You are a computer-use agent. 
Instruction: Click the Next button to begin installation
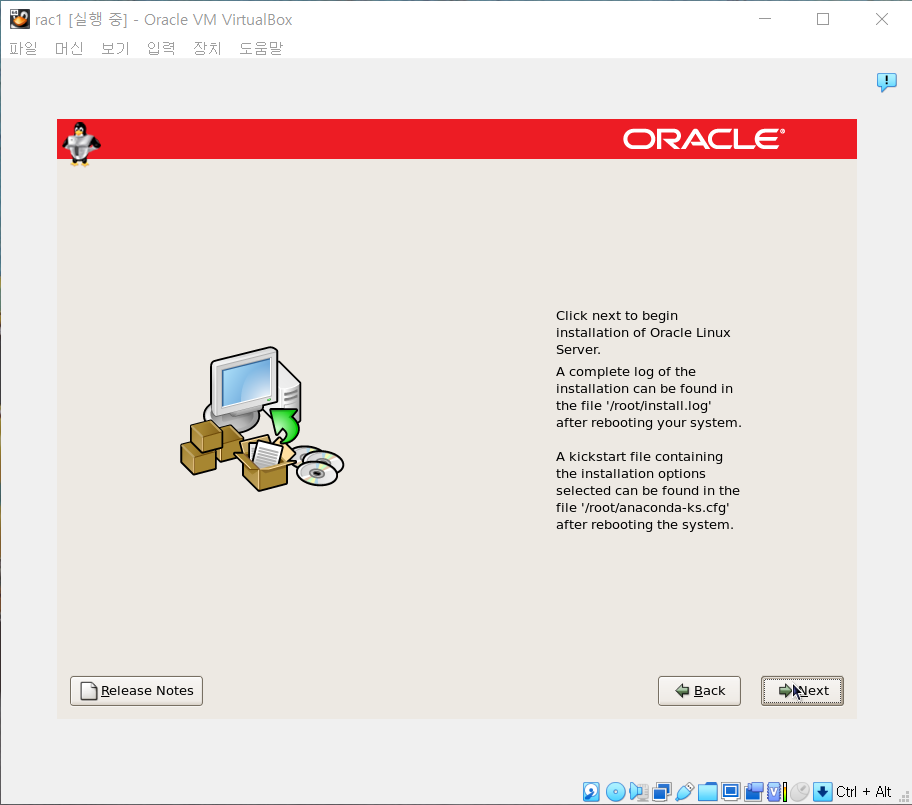[802, 690]
